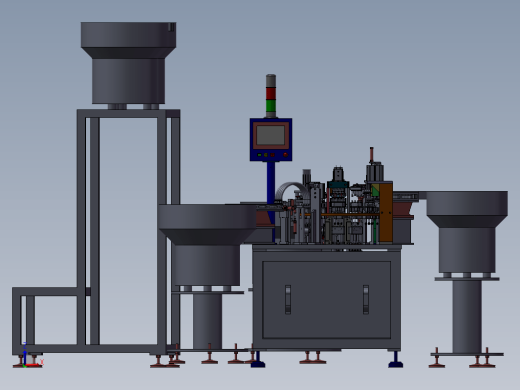Select the curved cable chain behind HMI post
Image resolution: width=520 pixels, height=390 pixels.
click(x=293, y=191)
